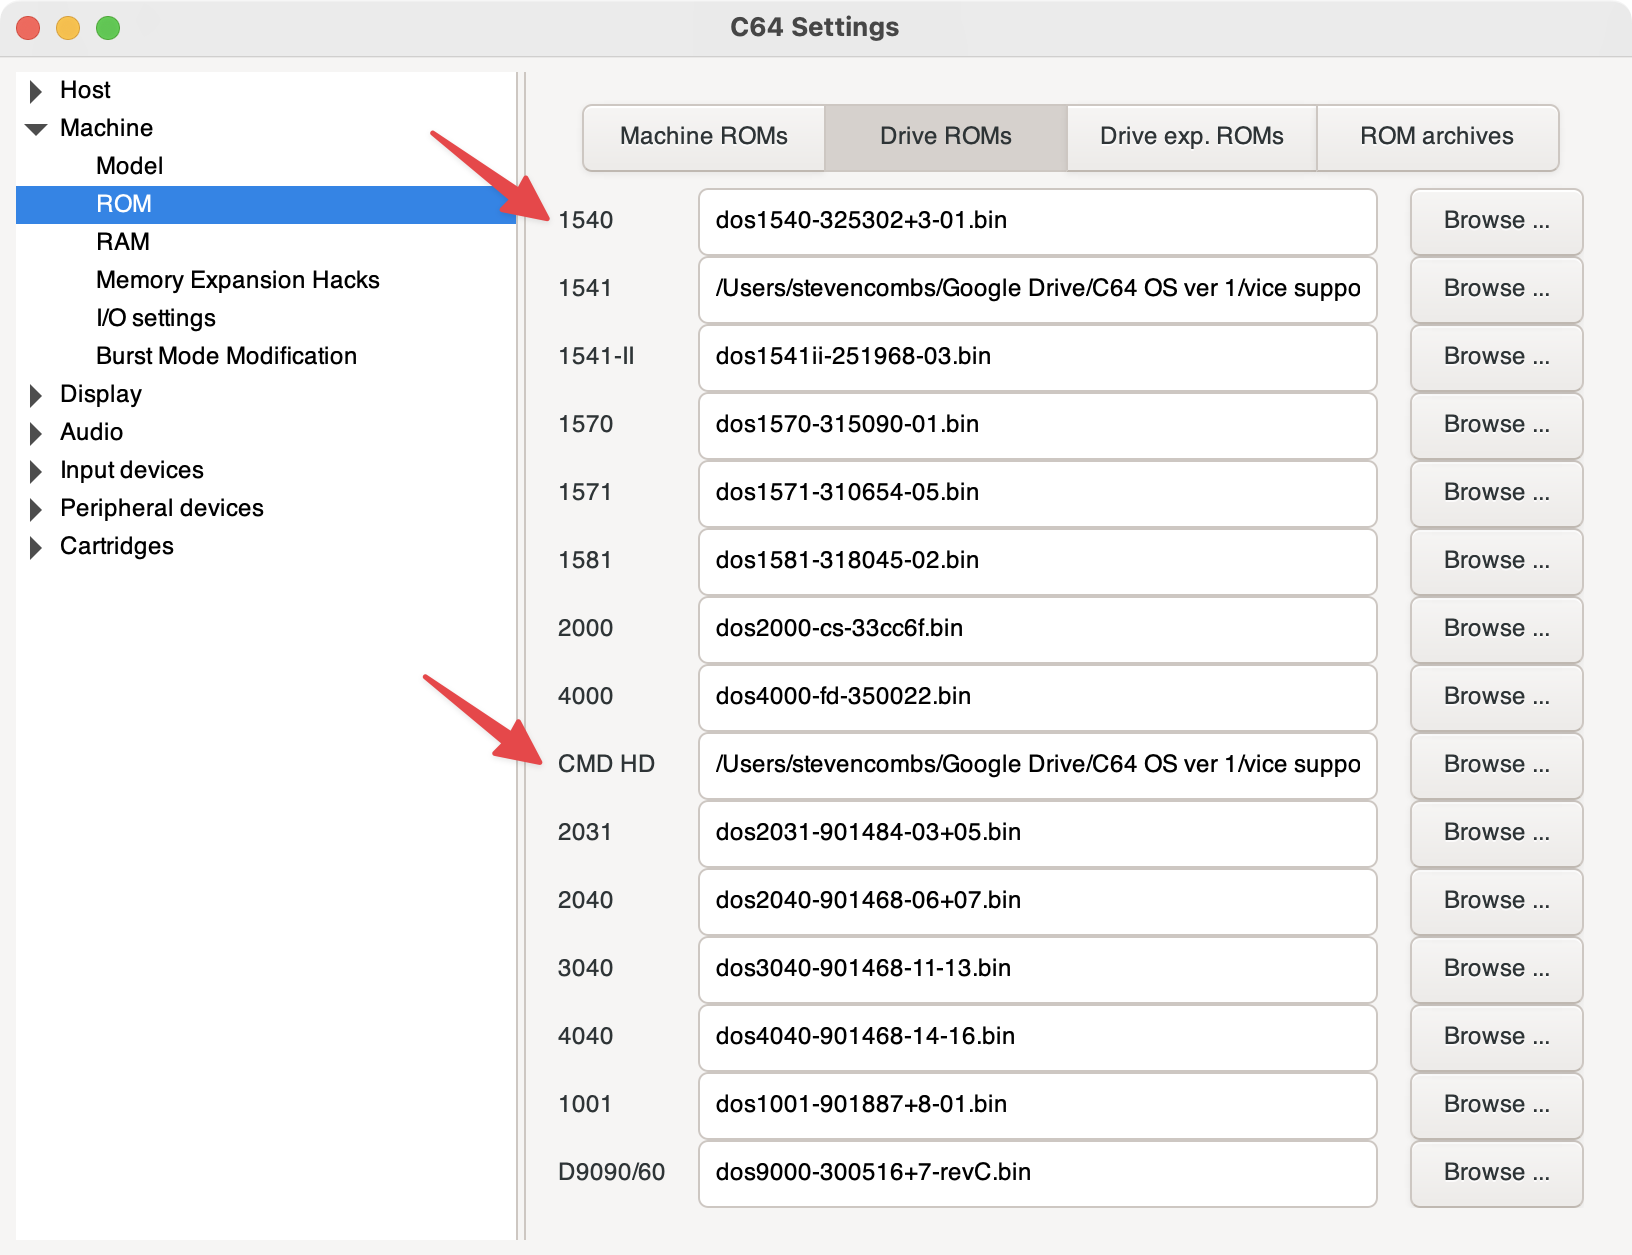Expand the Peripheral devices section
1632x1255 pixels.
coord(36,509)
